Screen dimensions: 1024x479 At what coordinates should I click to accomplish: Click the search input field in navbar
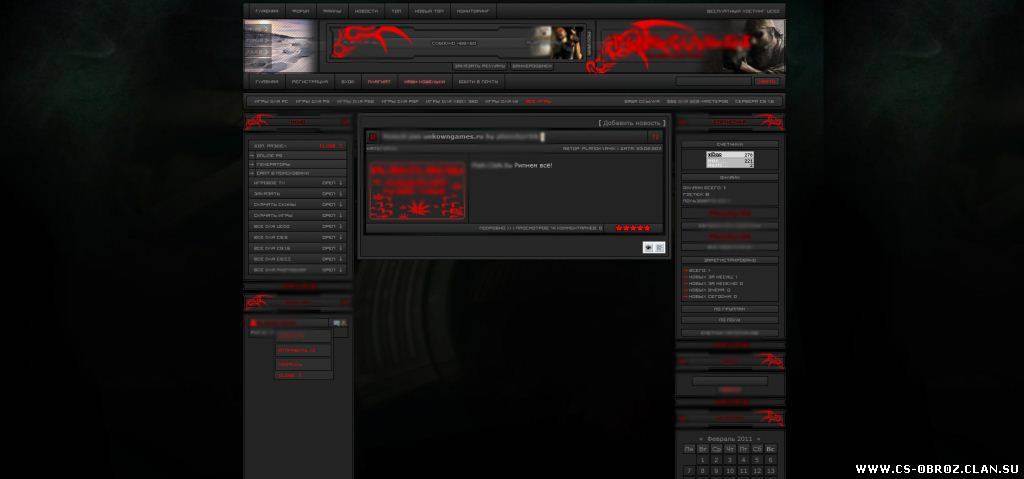(712, 82)
